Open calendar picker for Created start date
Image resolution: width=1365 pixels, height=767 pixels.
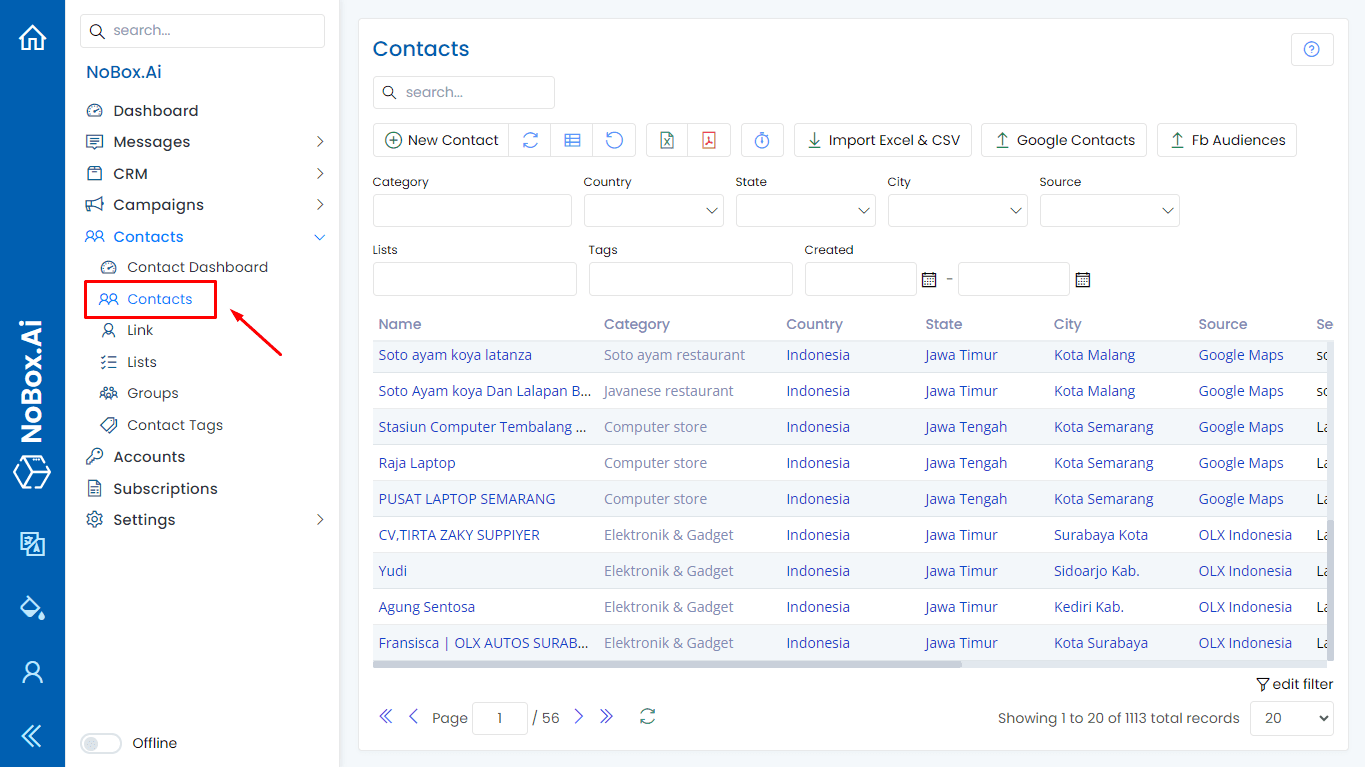[x=929, y=279]
